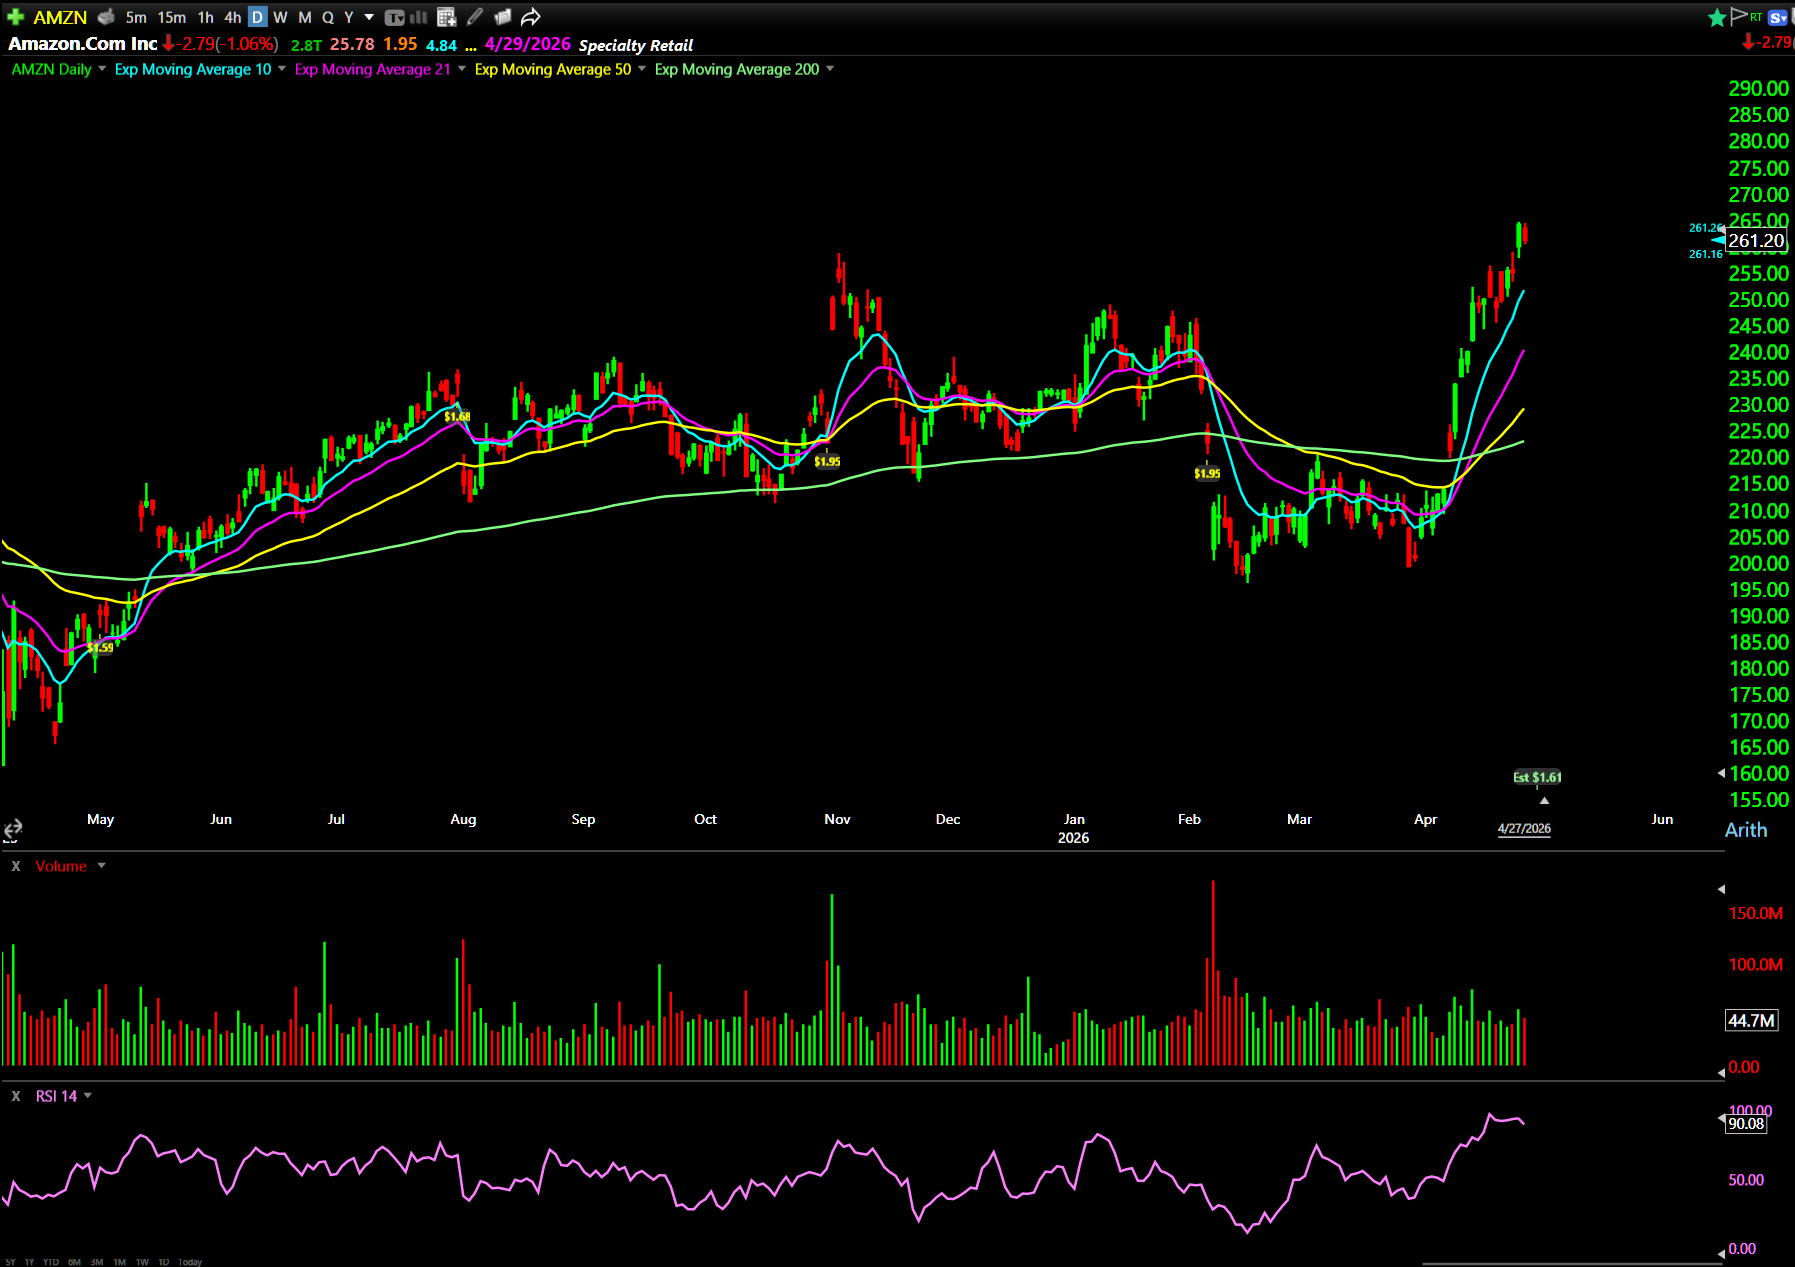Close the RSI 14 panel

16,1096
